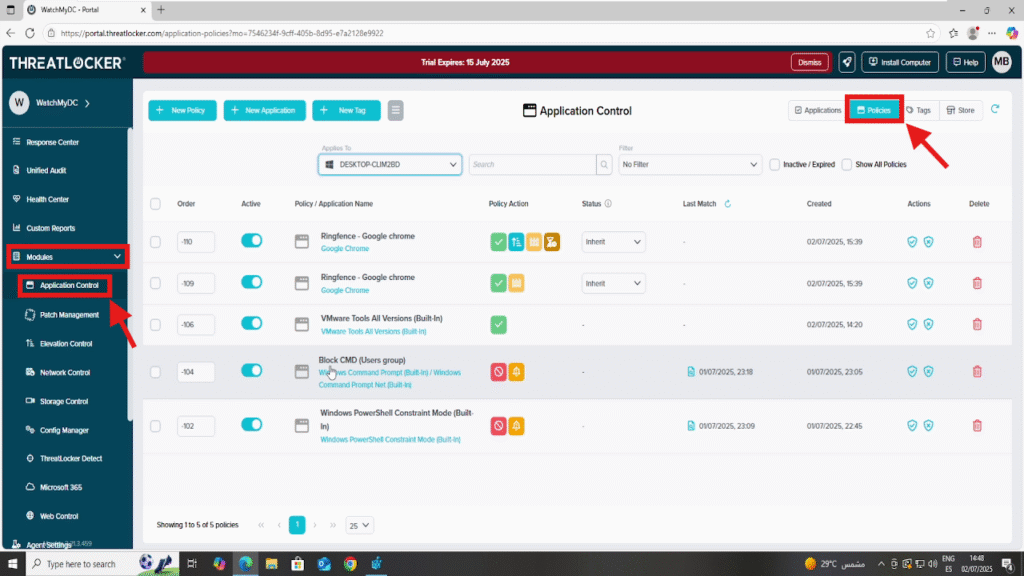Expand the WatchMyDC organization chevron
The image size is (1024, 576).
(x=88, y=103)
